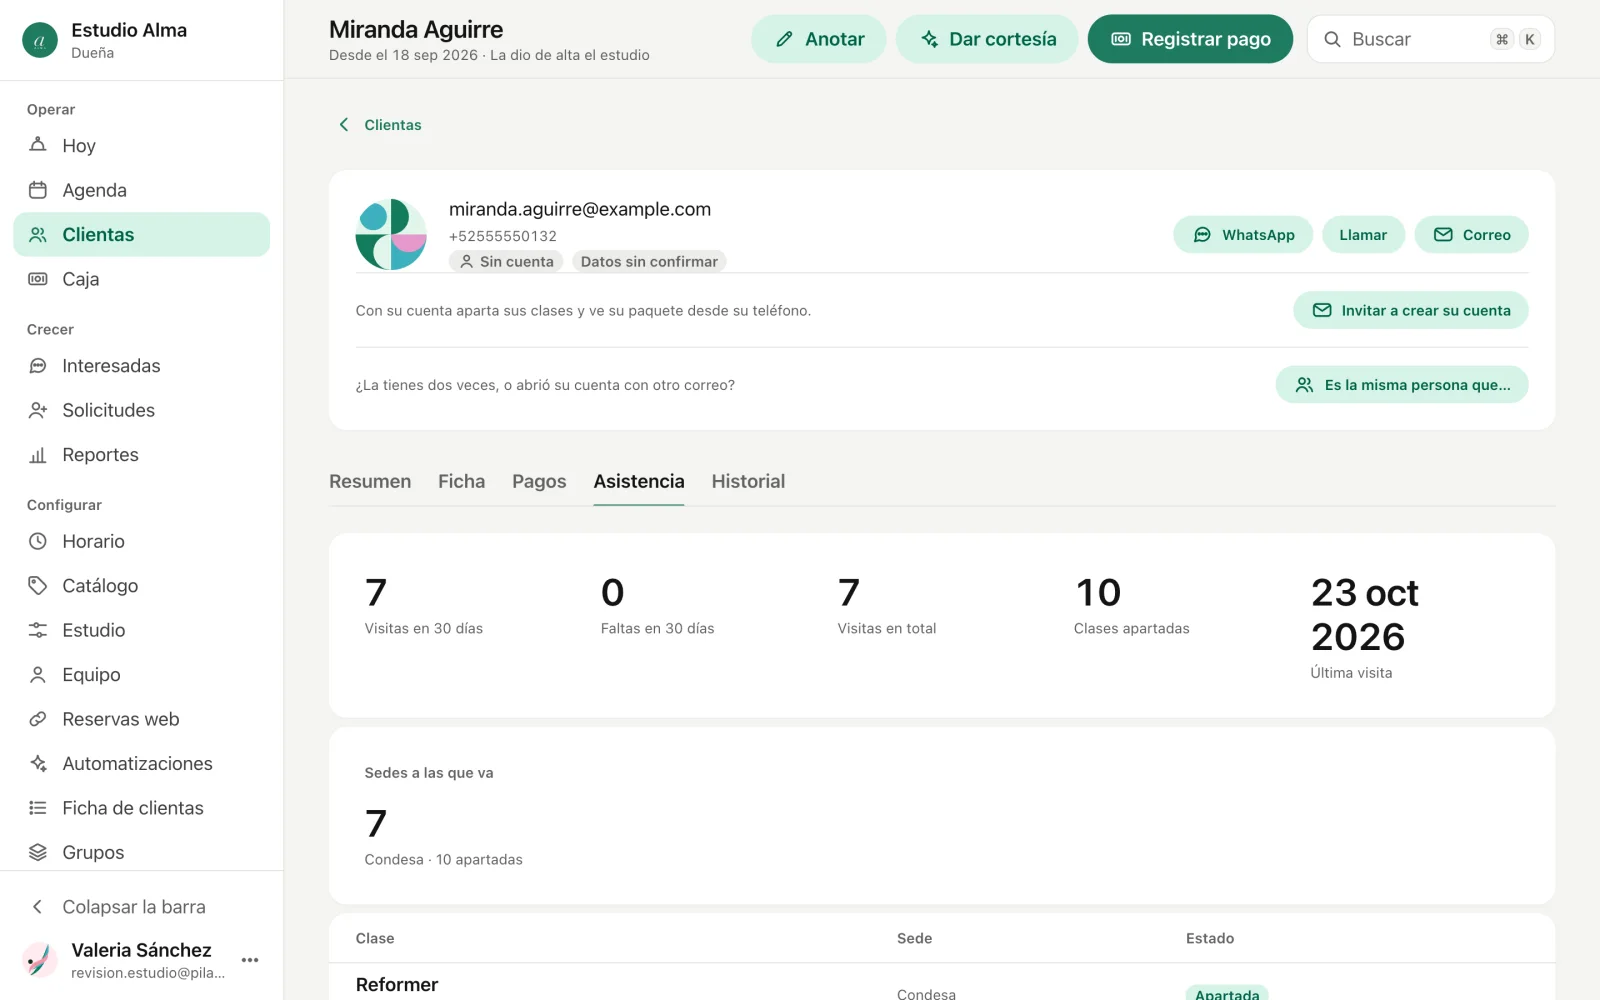Open Hoy in the sidebar
Screen dimensions: 1600x1000
[x=141, y=146]
